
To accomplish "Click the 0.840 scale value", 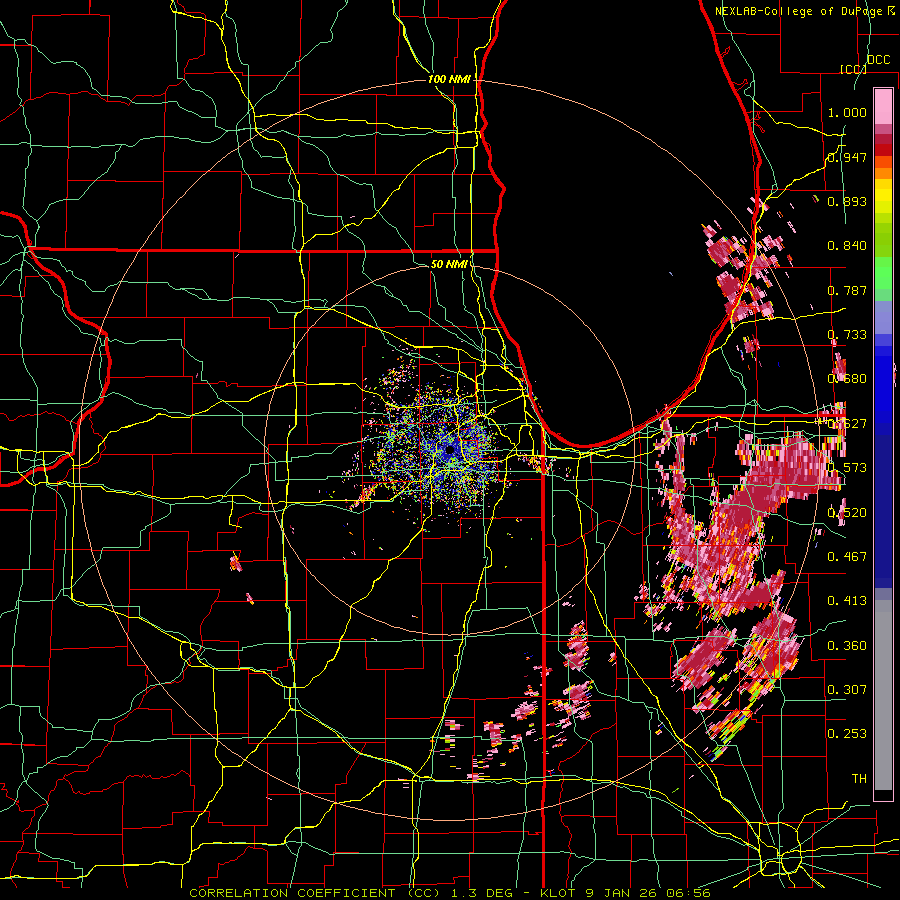I will point(847,246).
